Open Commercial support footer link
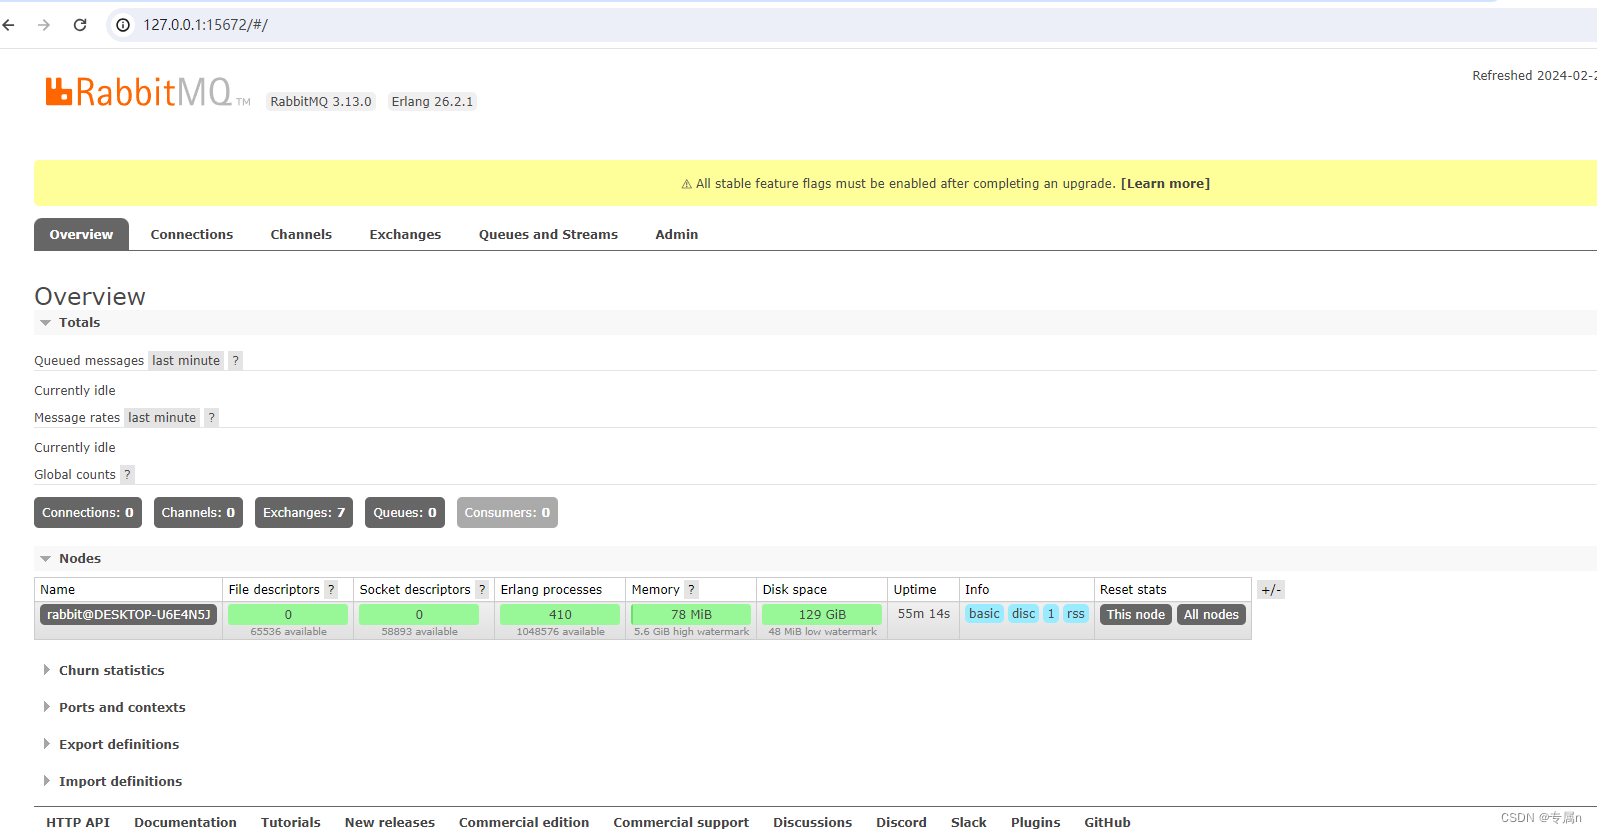Screen dimensions: 1597x833 [681, 823]
